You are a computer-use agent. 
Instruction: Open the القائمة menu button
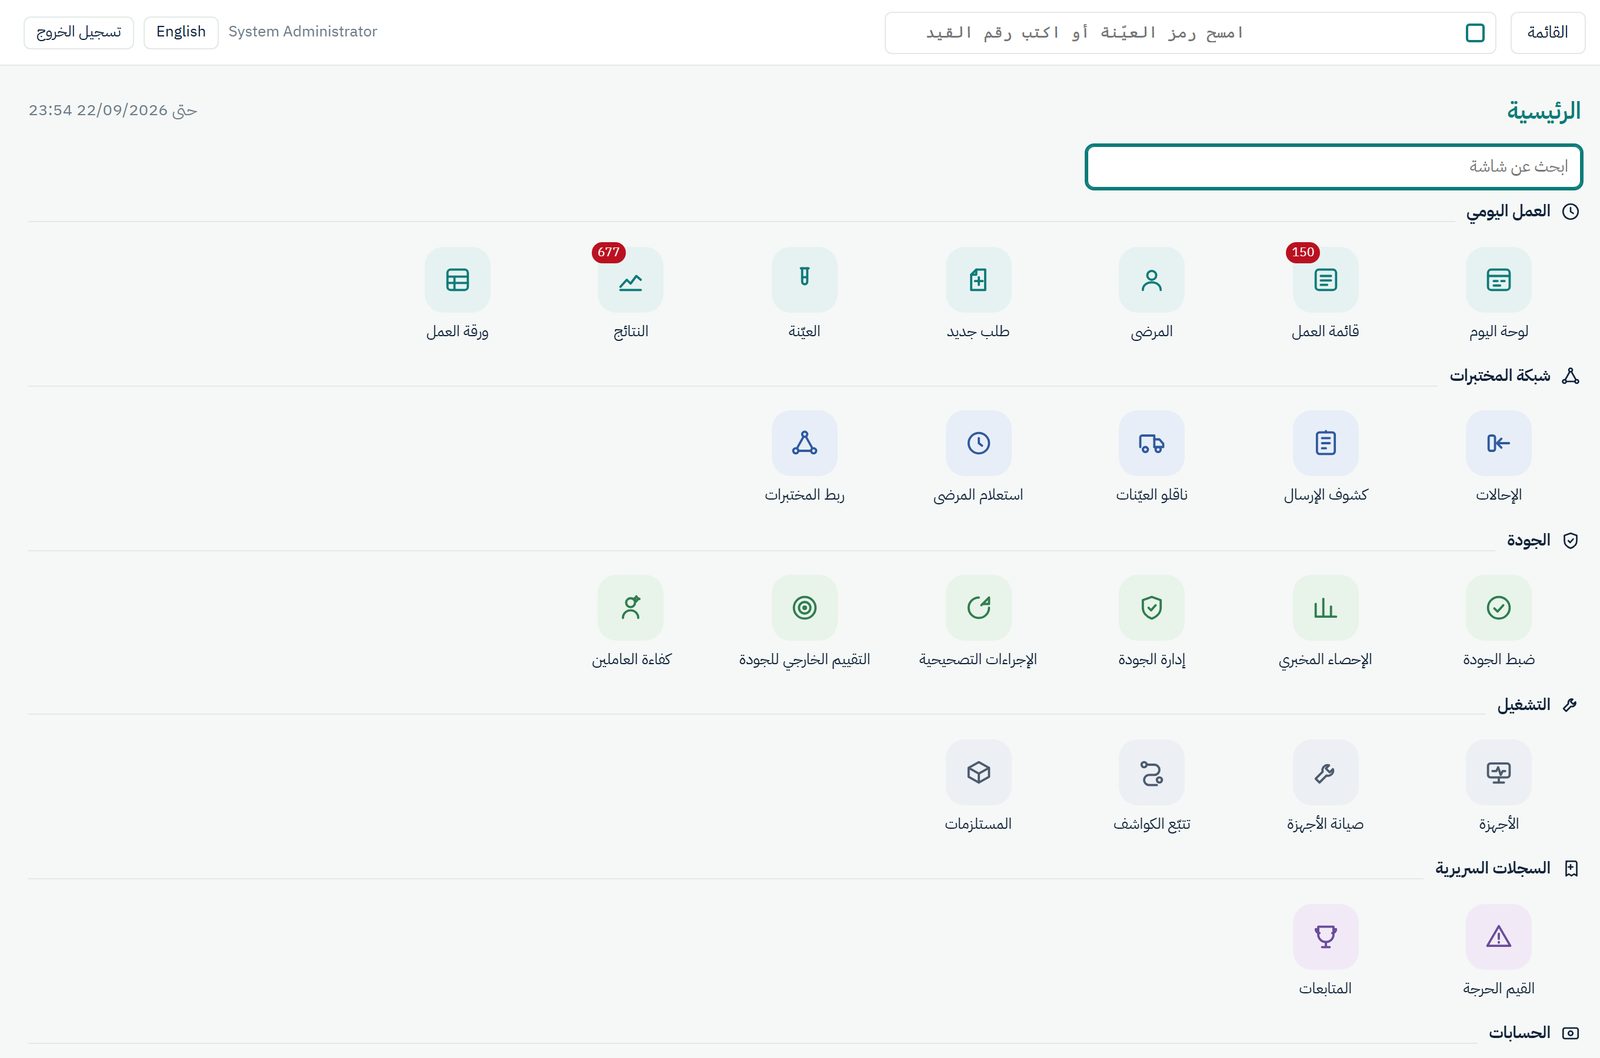[1547, 33]
